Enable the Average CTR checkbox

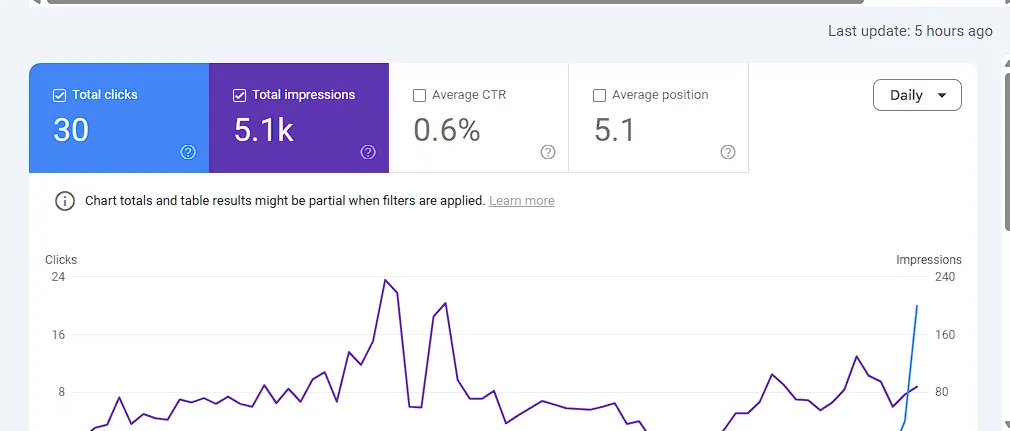[x=419, y=95]
